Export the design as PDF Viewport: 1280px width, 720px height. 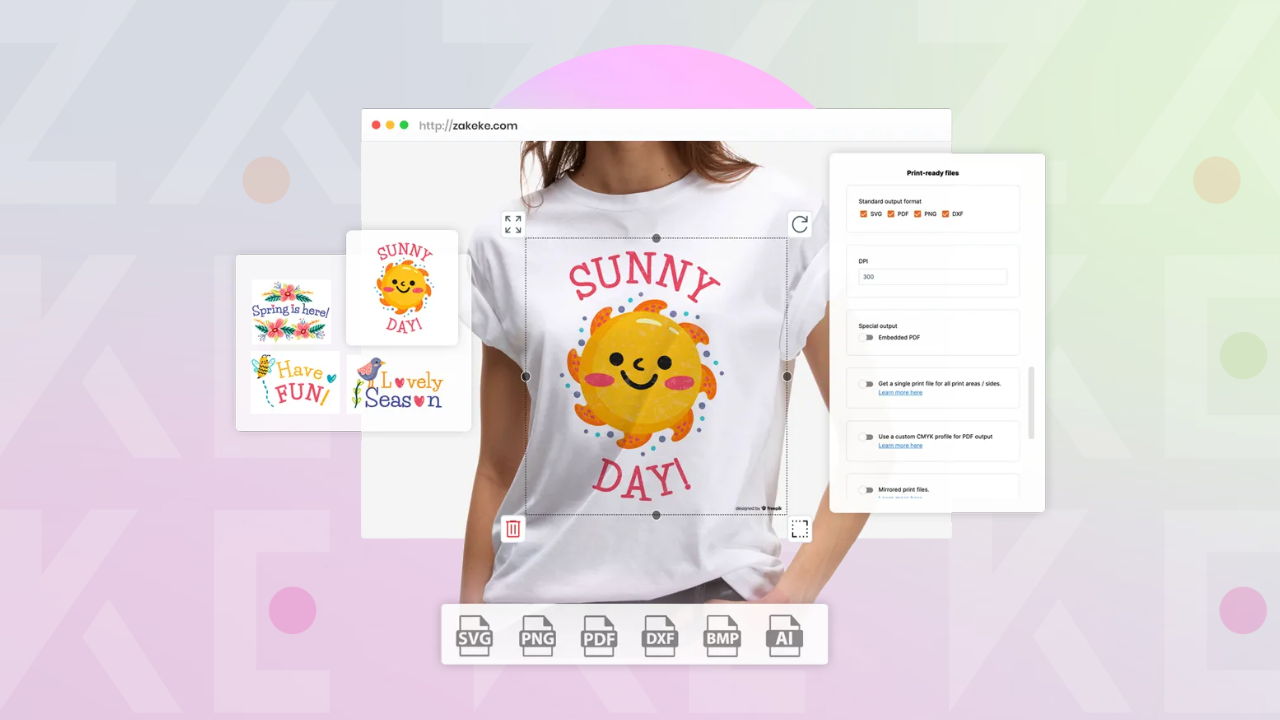coord(599,635)
